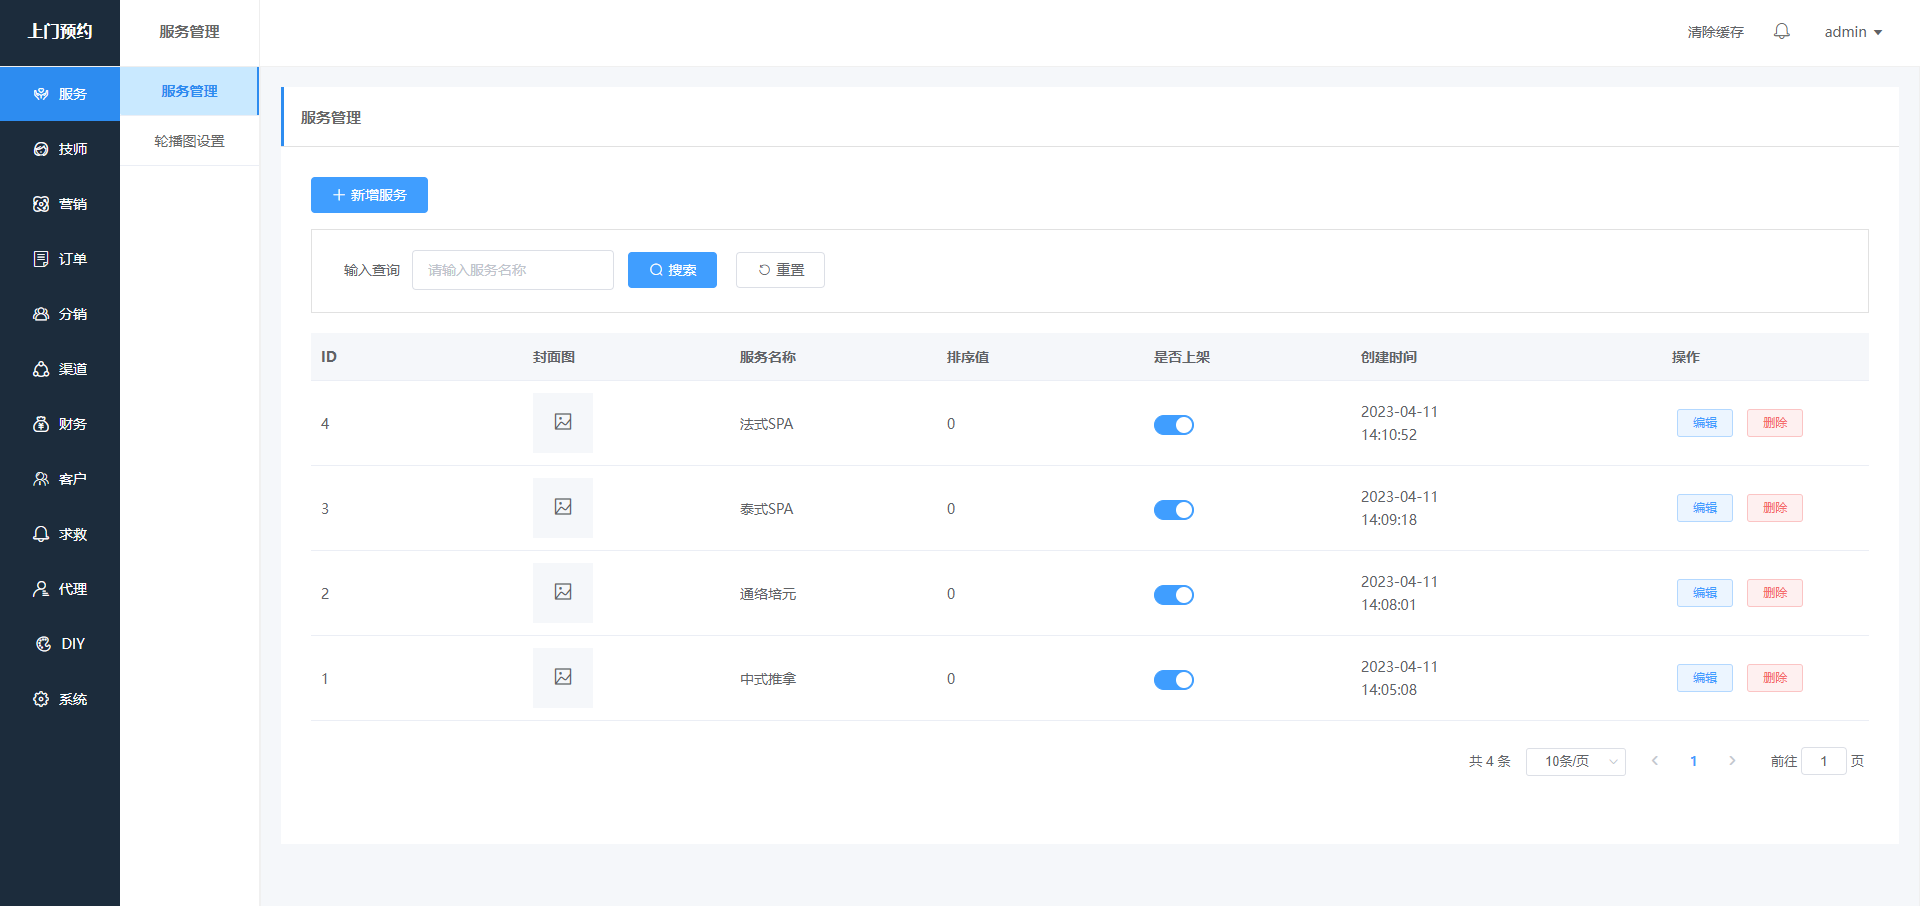Click 删除 button for 通络培元
1920x906 pixels.
(x=1774, y=593)
